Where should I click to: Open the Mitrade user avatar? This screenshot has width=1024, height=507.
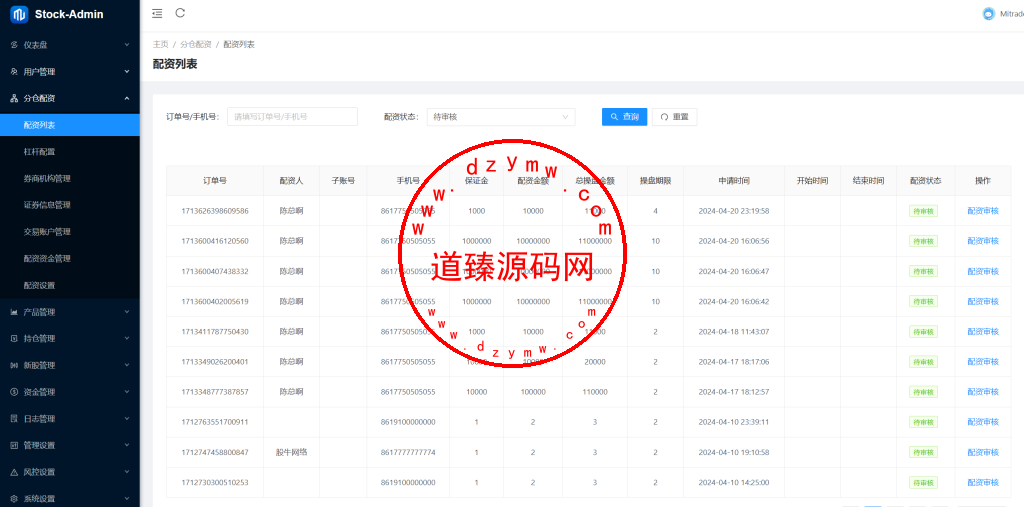coord(989,14)
